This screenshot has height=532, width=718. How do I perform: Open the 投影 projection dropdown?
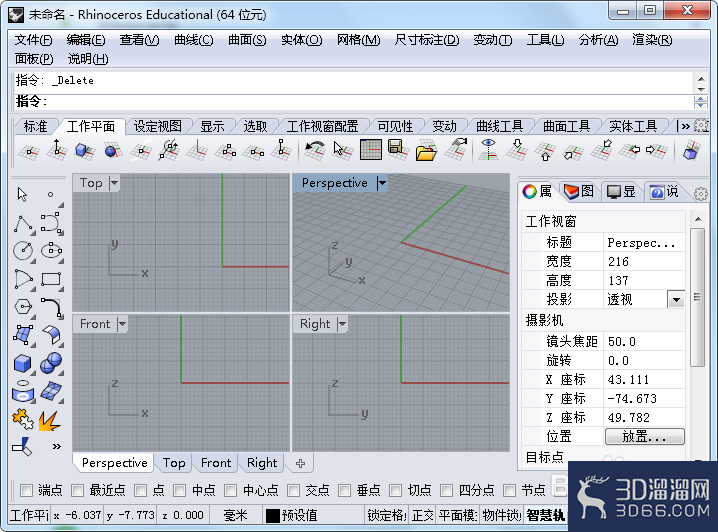click(676, 300)
